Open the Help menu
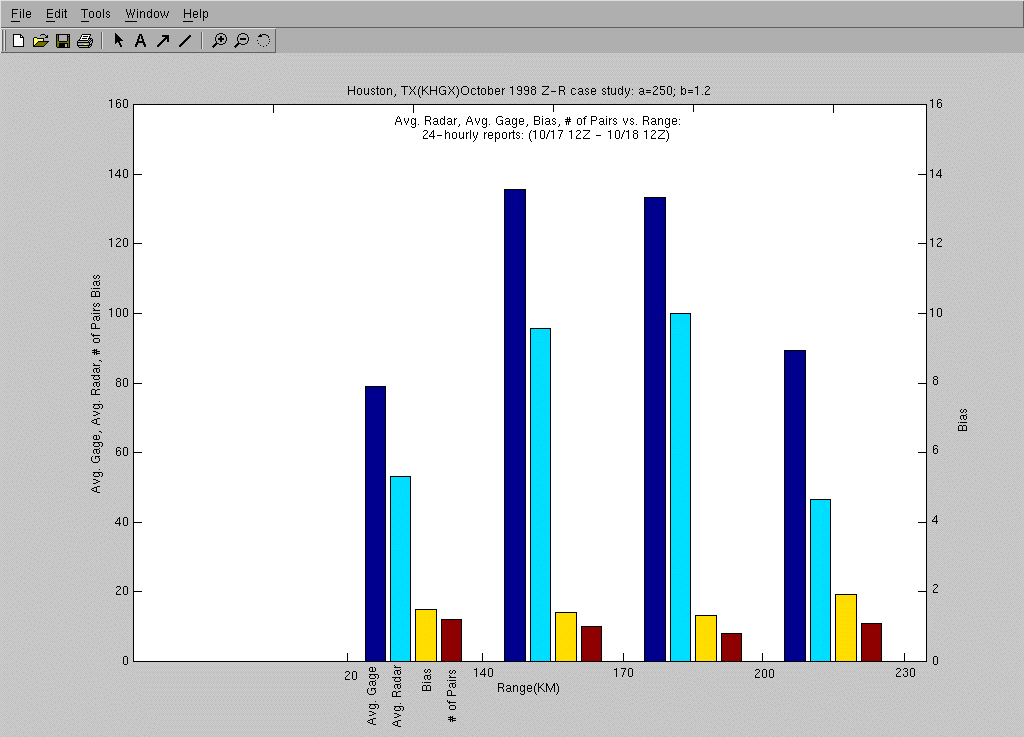Viewport: 1024px width, 737px height. point(195,14)
